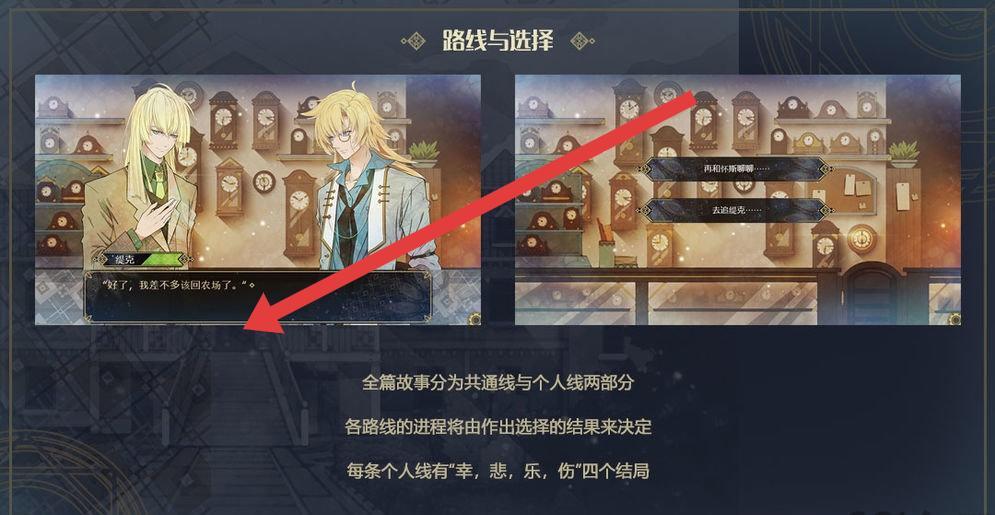Click the dialogue box reading 好了，我差不多该回农场了
The height and width of the screenshot is (515, 995).
pos(258,297)
